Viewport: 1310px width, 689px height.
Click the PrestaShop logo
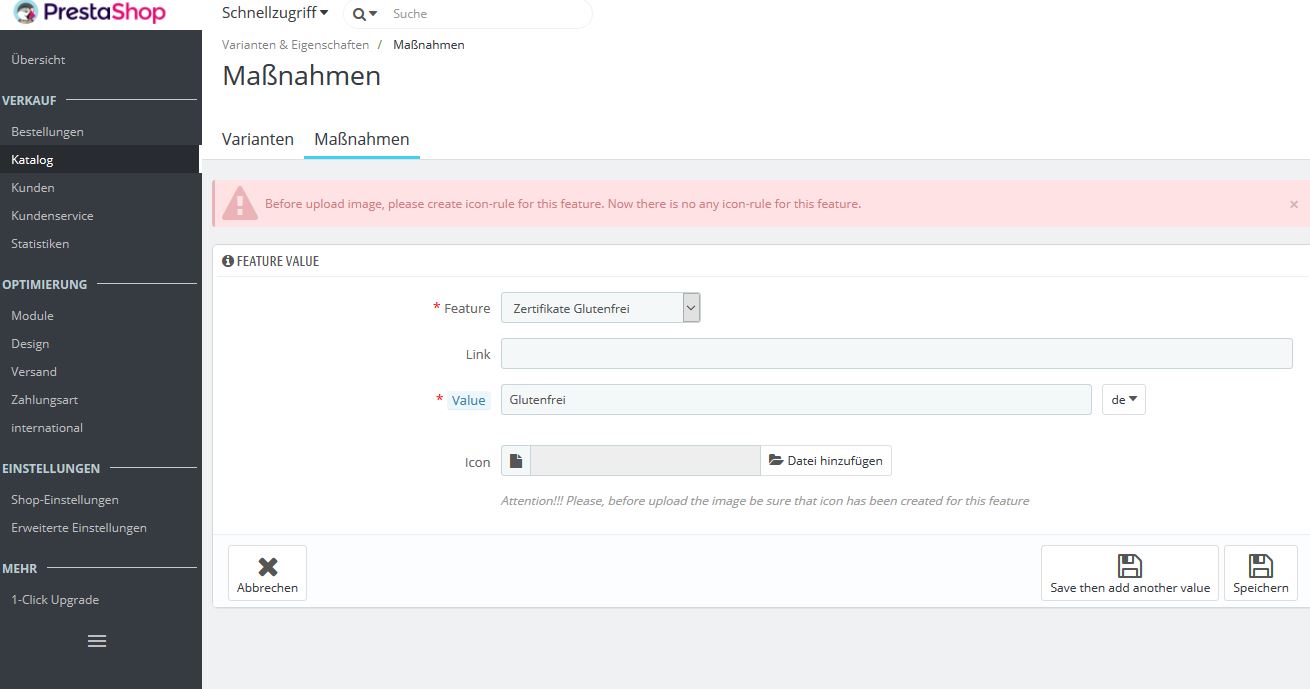(x=90, y=14)
